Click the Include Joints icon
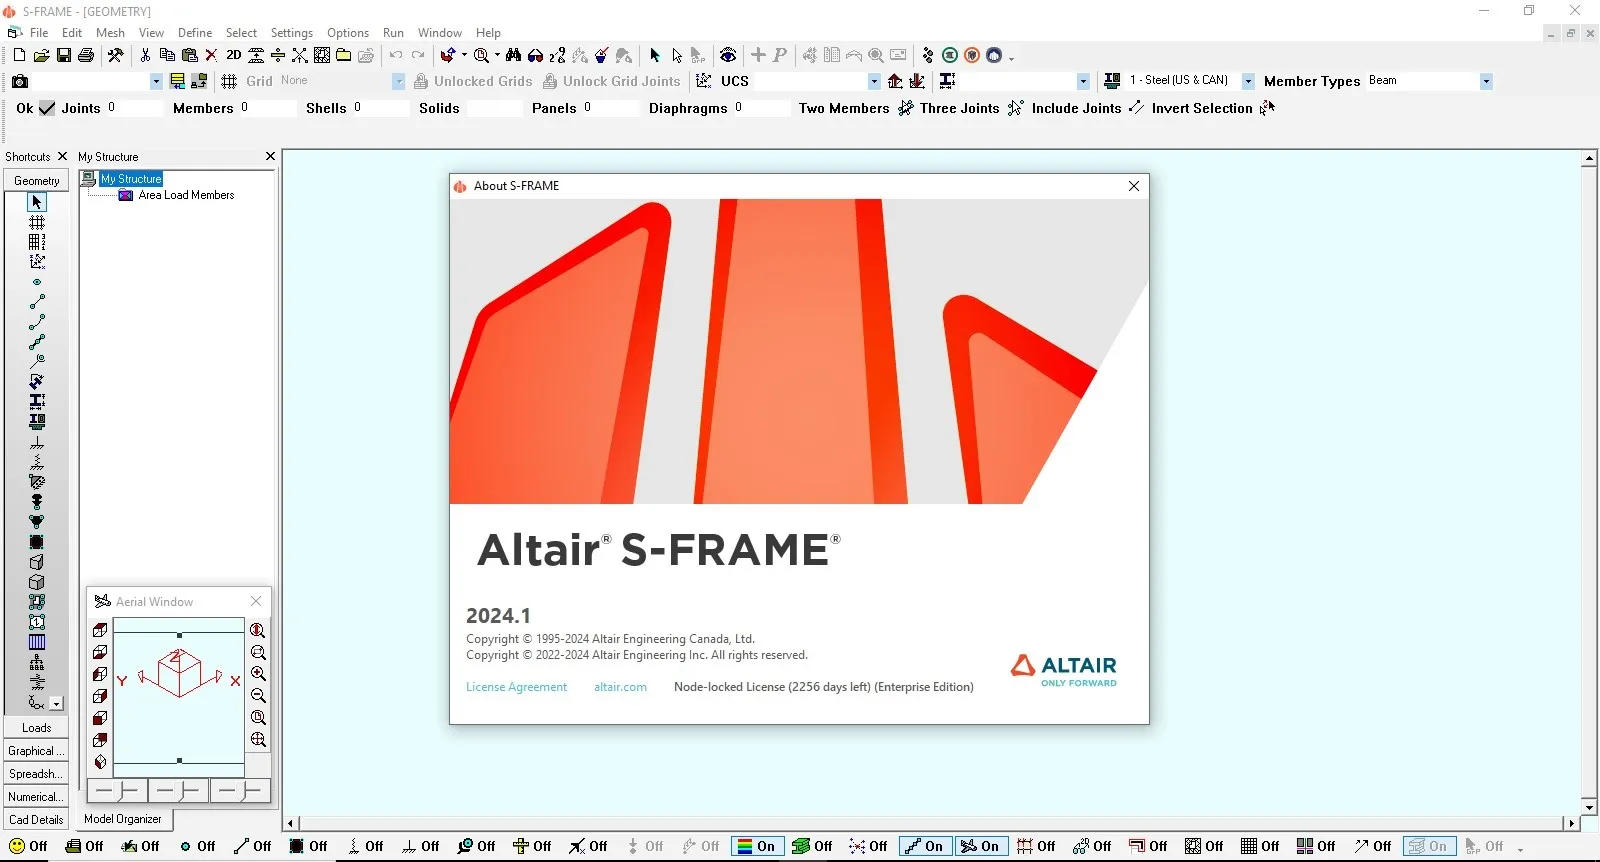This screenshot has width=1600, height=862. point(1136,108)
